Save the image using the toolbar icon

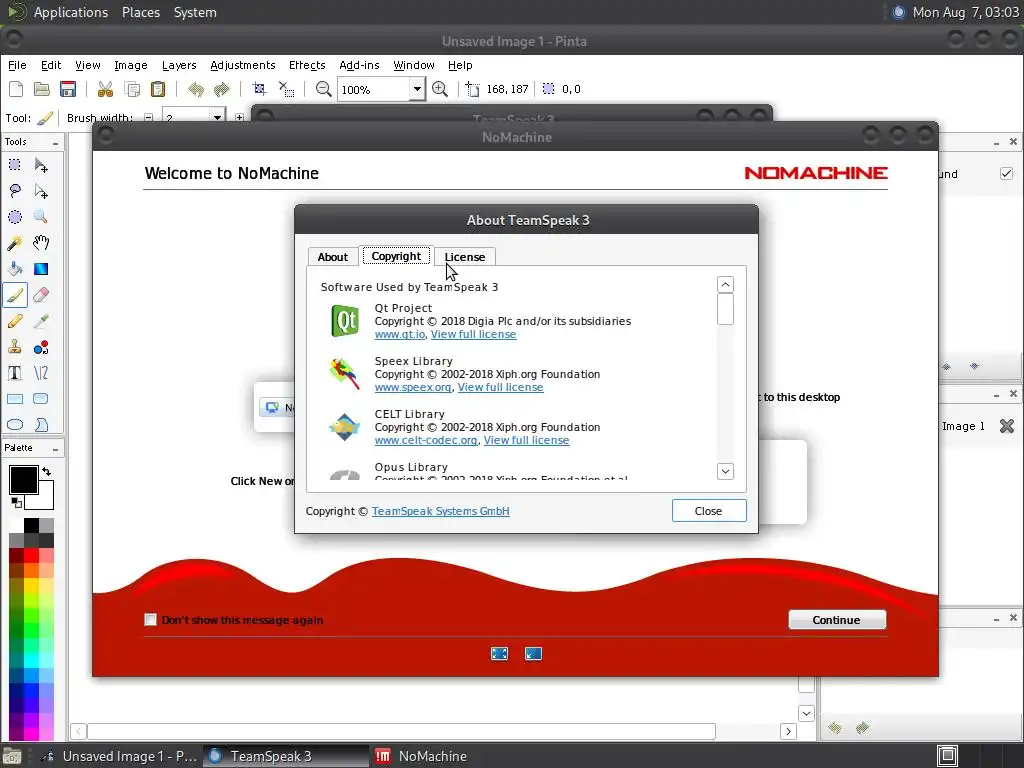coord(68,89)
